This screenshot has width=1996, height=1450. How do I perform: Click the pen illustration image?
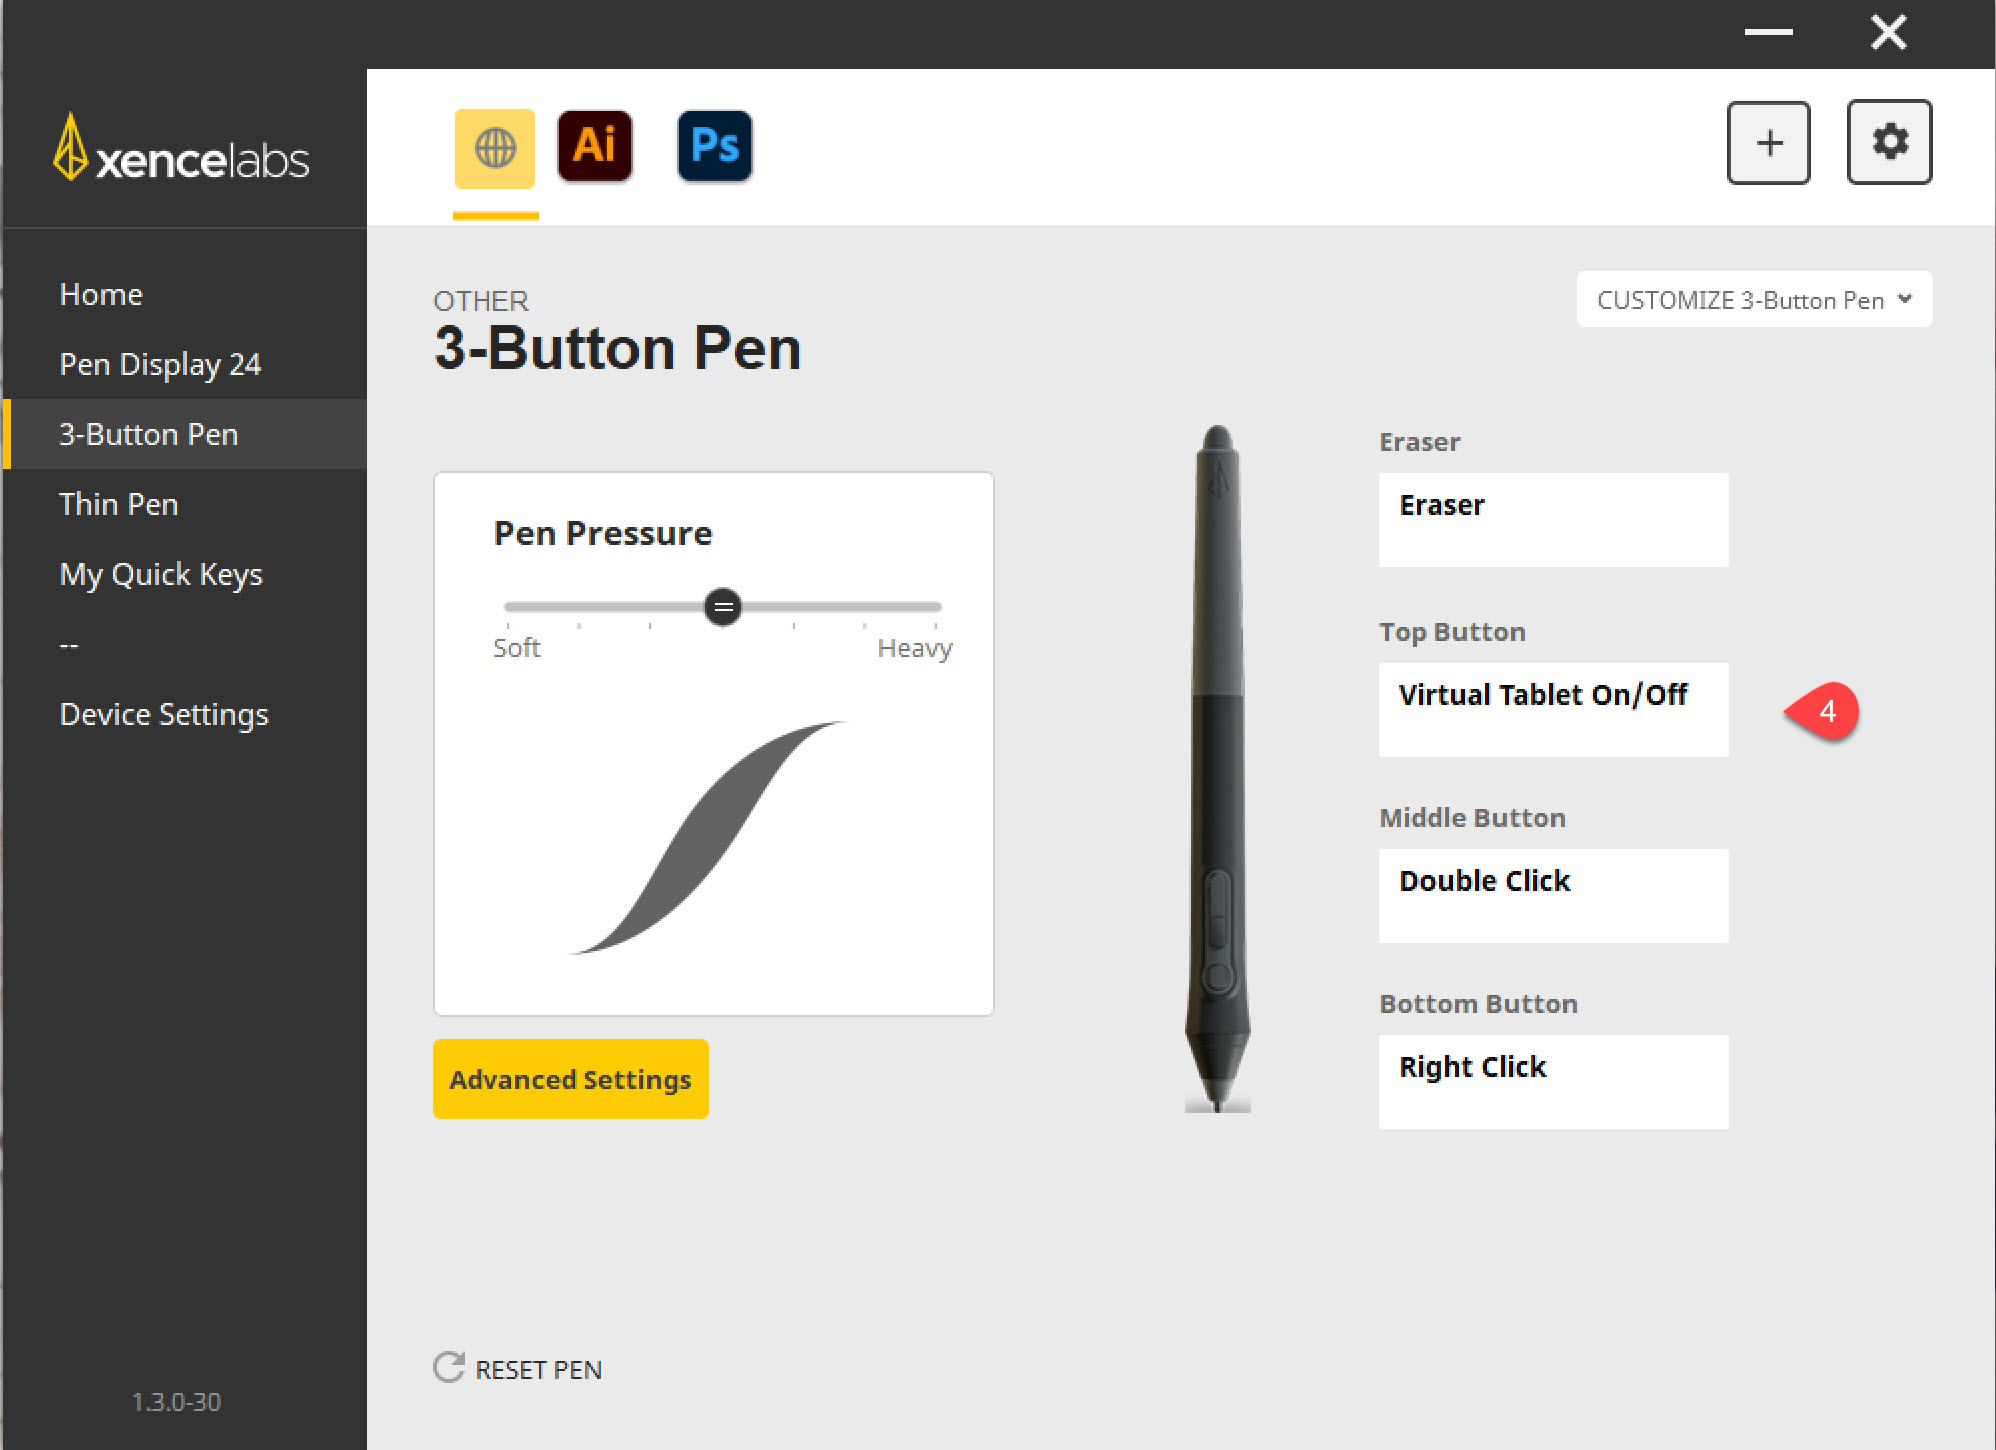tap(1217, 768)
